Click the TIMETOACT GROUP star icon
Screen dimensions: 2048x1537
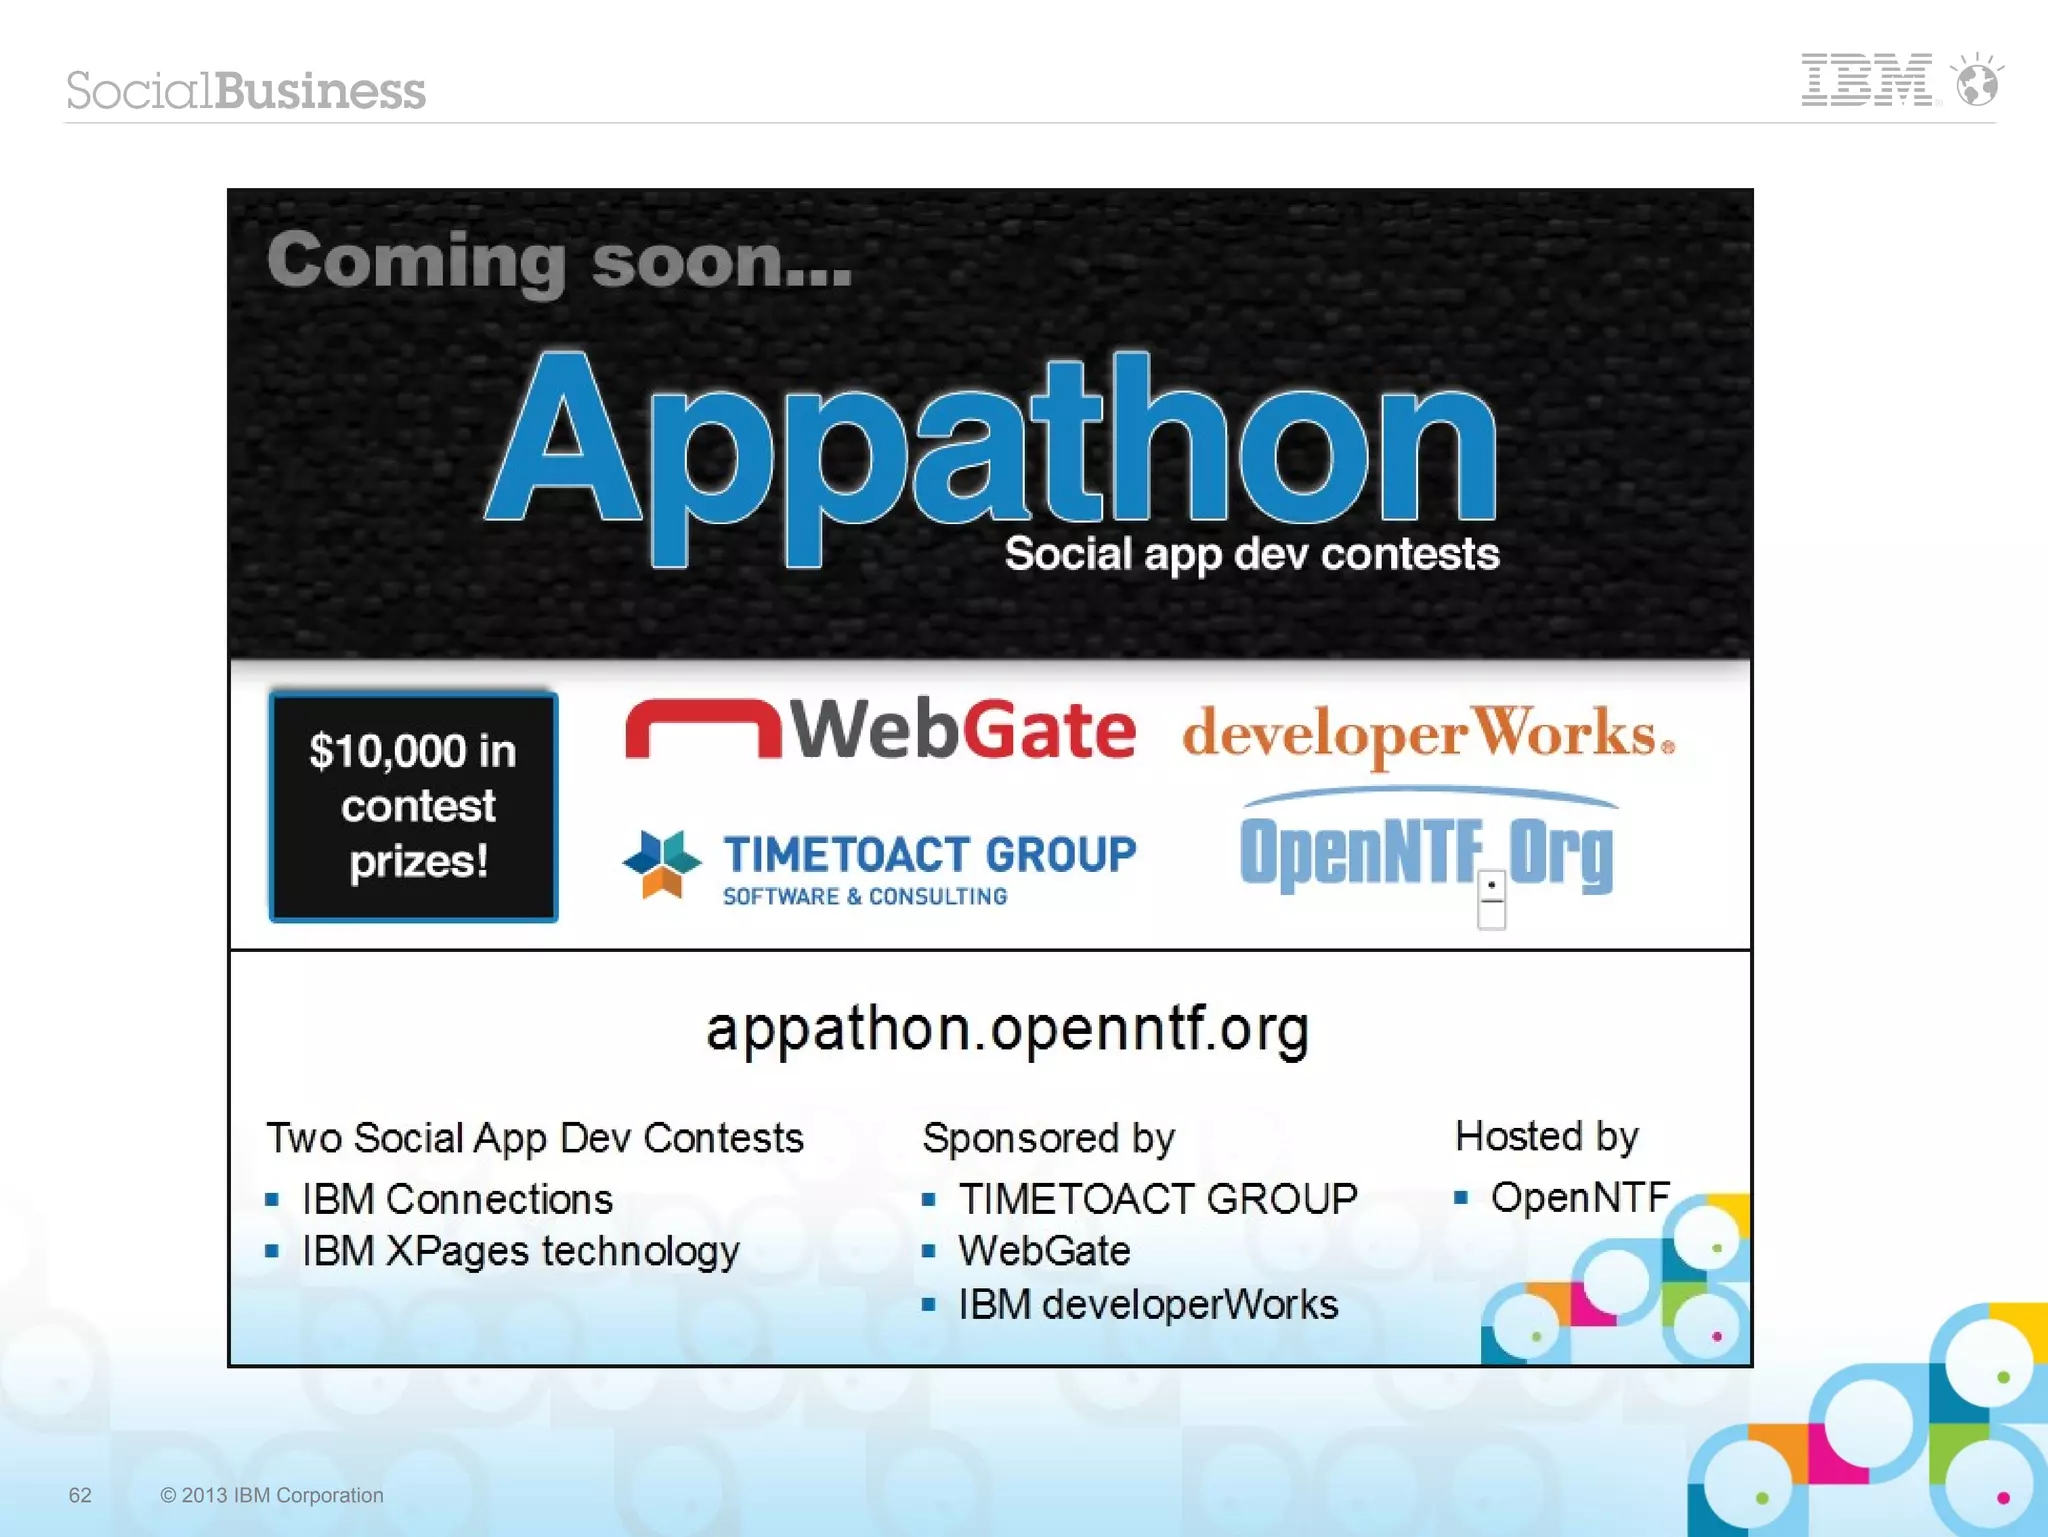662,862
